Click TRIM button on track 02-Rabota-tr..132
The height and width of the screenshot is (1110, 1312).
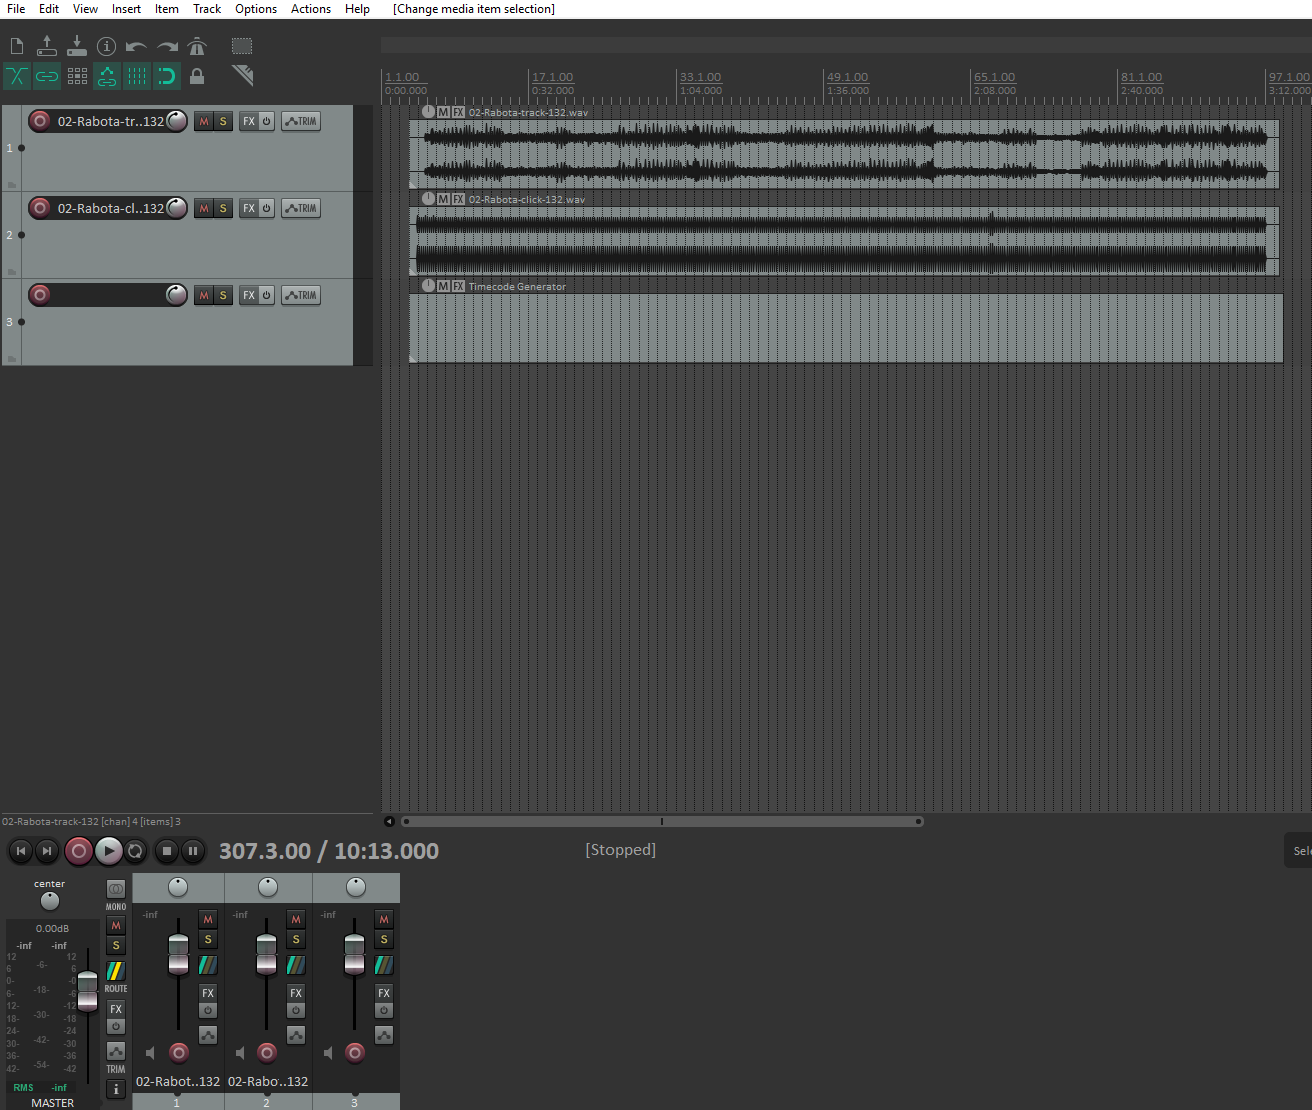point(301,121)
